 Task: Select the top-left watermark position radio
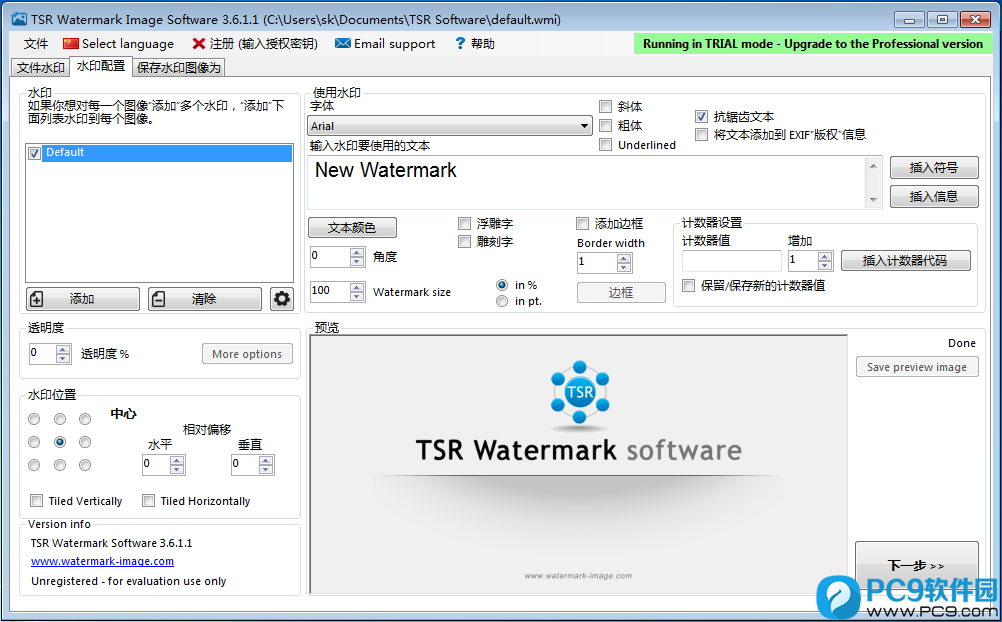[x=34, y=419]
